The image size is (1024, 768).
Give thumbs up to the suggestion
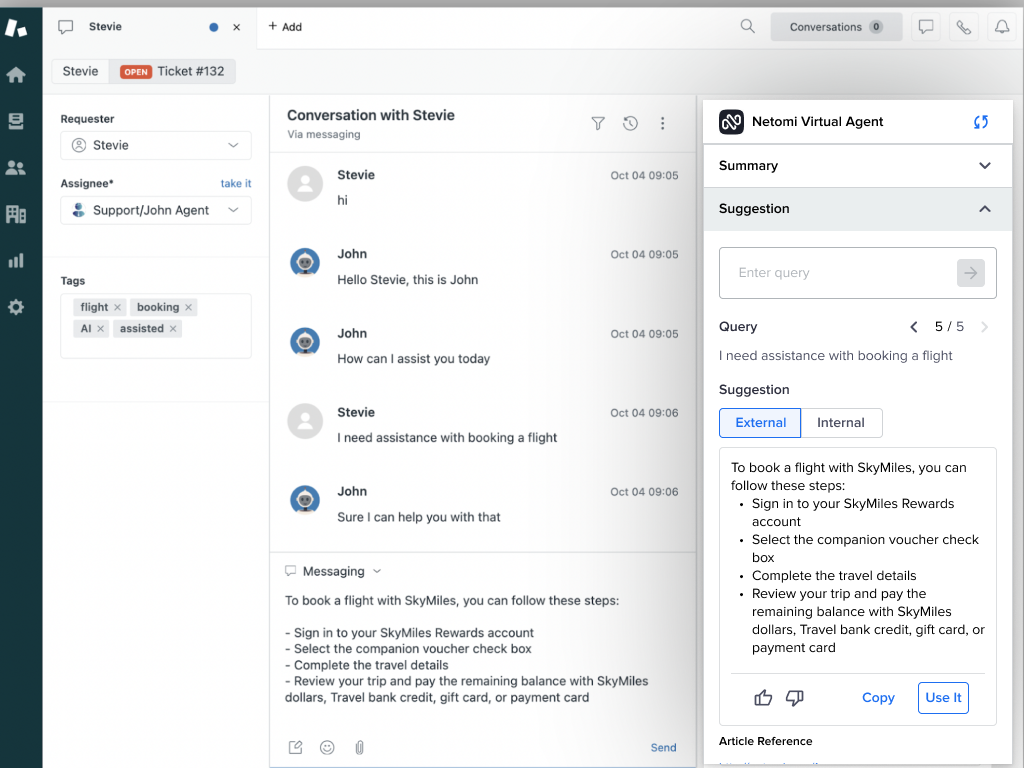click(763, 697)
